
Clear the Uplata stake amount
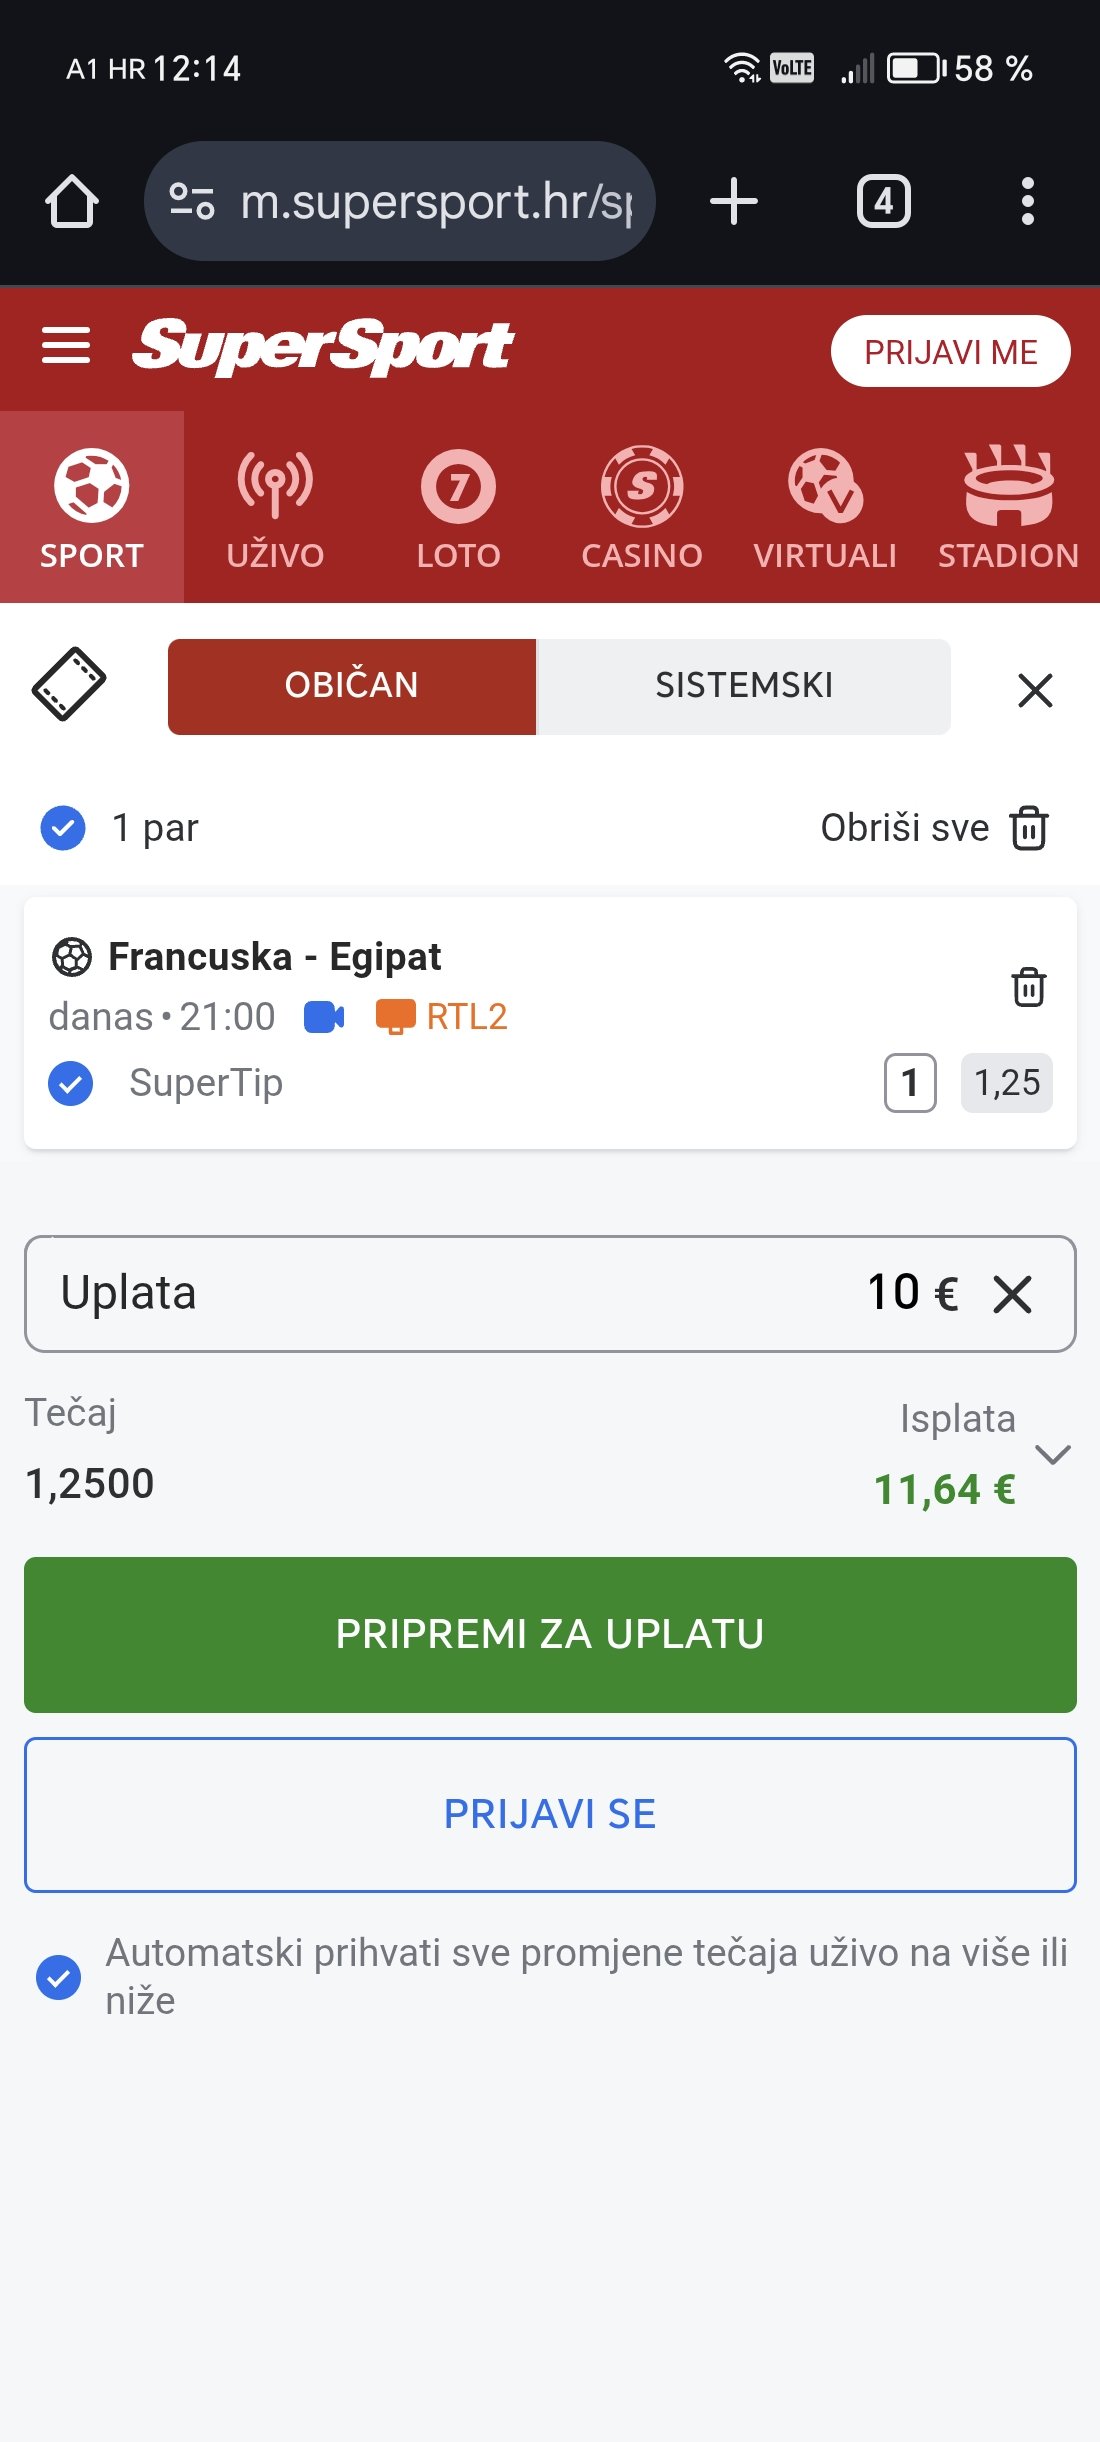pyautogui.click(x=1012, y=1295)
